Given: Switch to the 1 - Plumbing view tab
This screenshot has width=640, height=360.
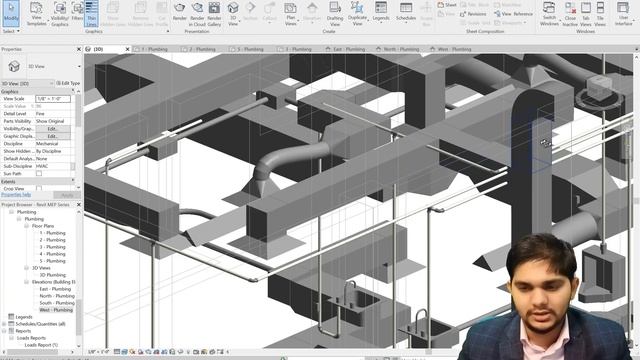Looking at the screenshot, I should point(154,49).
